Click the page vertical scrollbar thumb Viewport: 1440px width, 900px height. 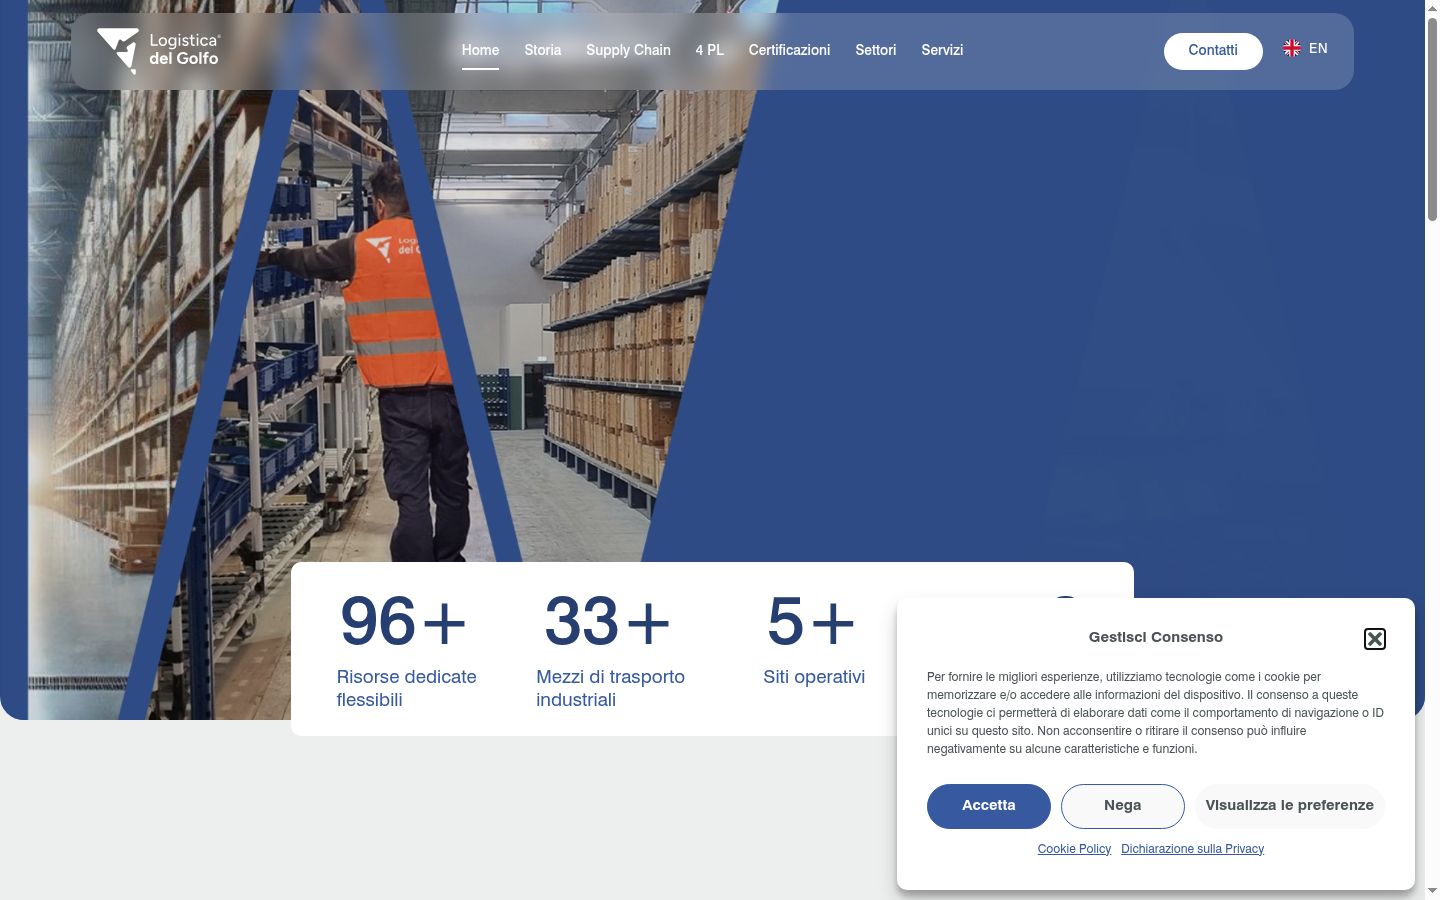[1432, 120]
